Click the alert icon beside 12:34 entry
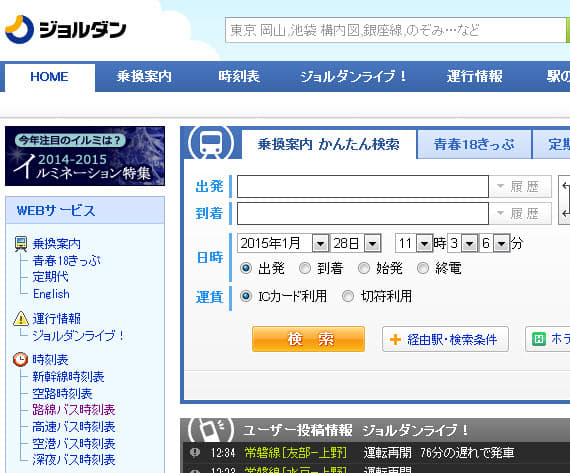The height and width of the screenshot is (473, 570). [195, 452]
